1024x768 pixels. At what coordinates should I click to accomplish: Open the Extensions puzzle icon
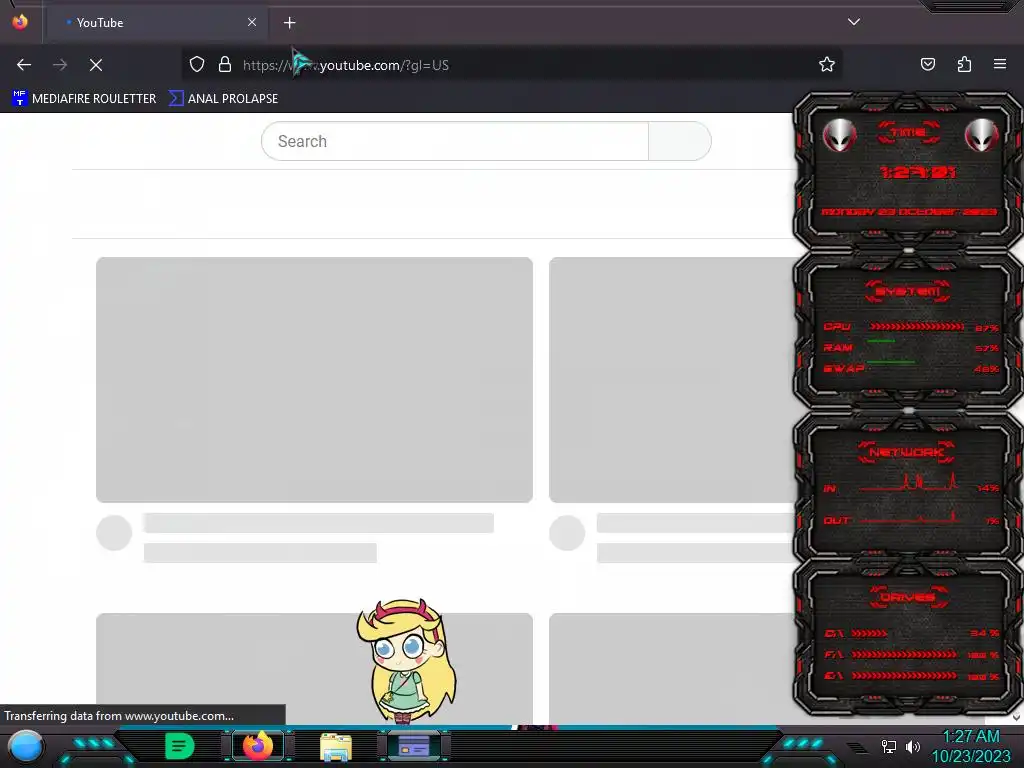964,64
